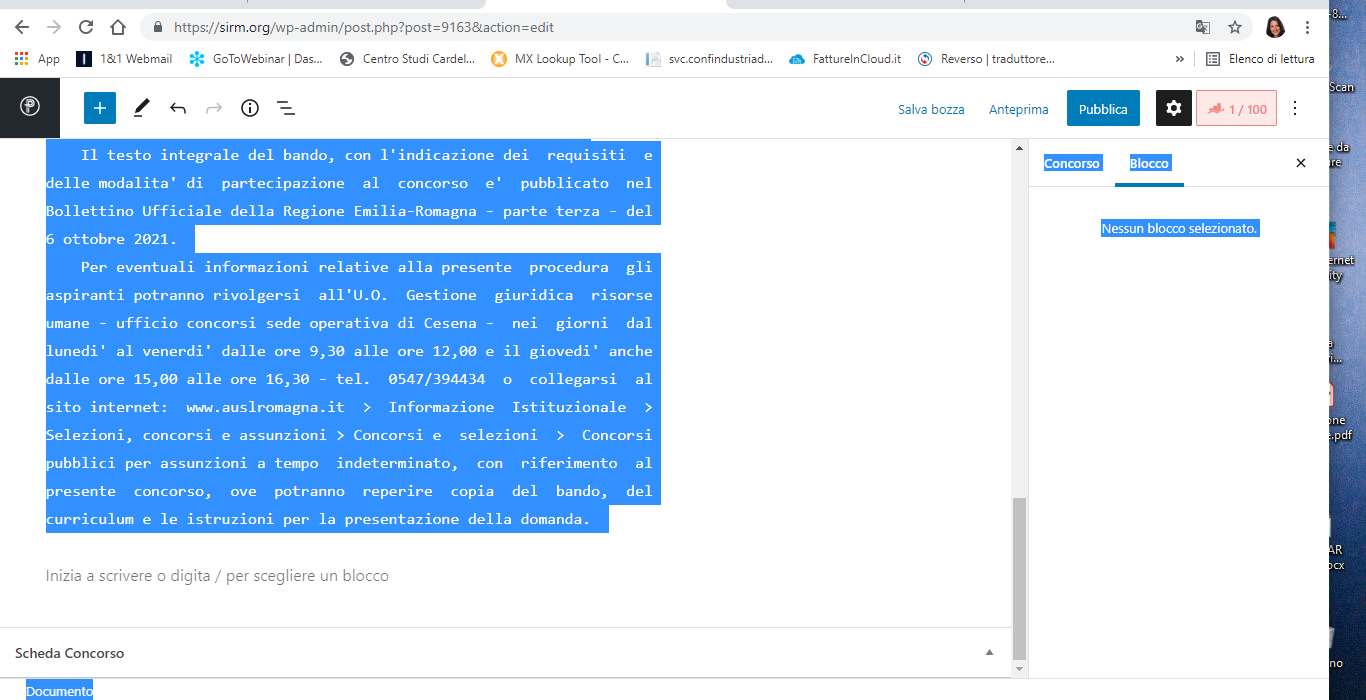Click the bookmark star icon in address bar

coord(1235,27)
